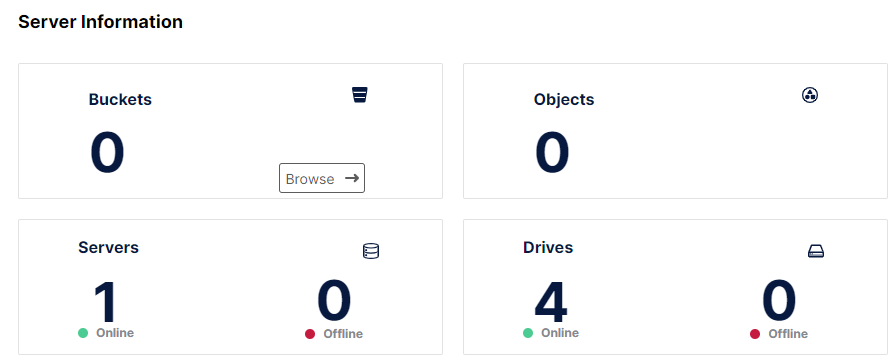Image resolution: width=895 pixels, height=363 pixels.
Task: Click the Servers database stack icon
Action: [x=371, y=251]
